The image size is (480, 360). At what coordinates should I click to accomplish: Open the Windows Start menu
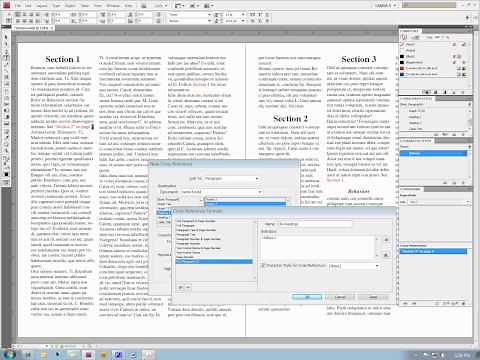click(9, 354)
